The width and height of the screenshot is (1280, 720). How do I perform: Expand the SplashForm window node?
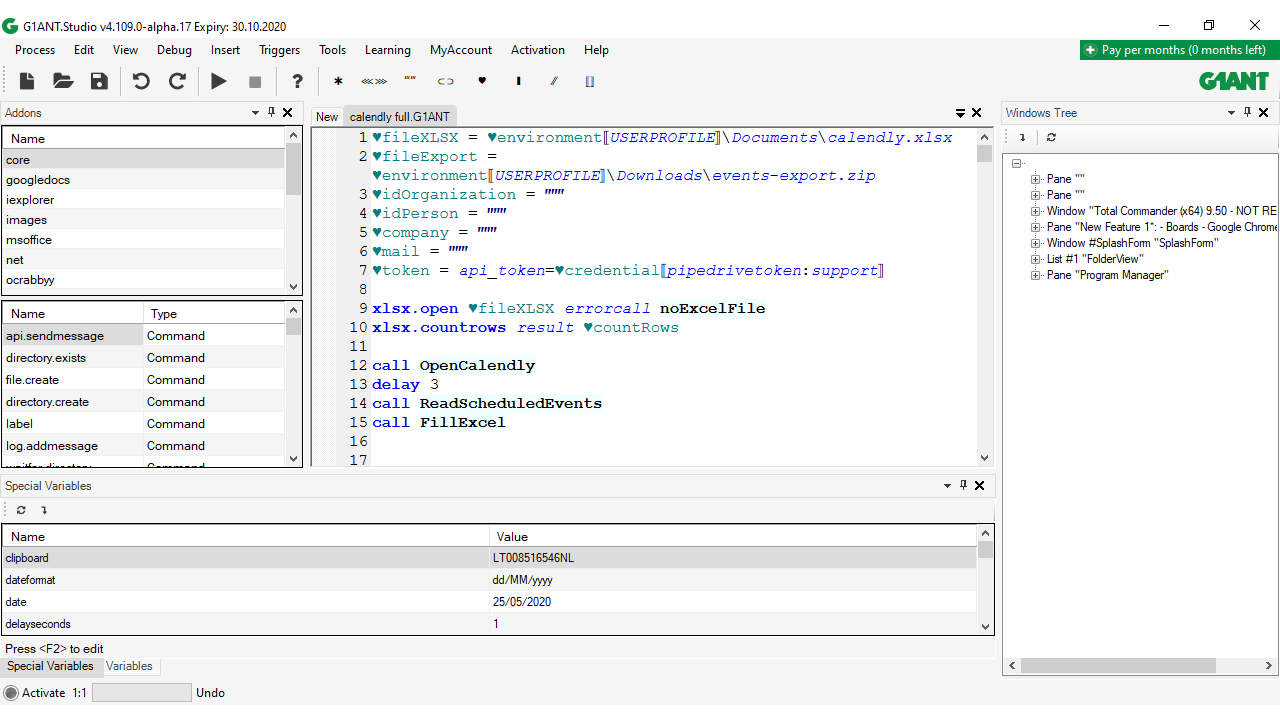coord(1036,243)
